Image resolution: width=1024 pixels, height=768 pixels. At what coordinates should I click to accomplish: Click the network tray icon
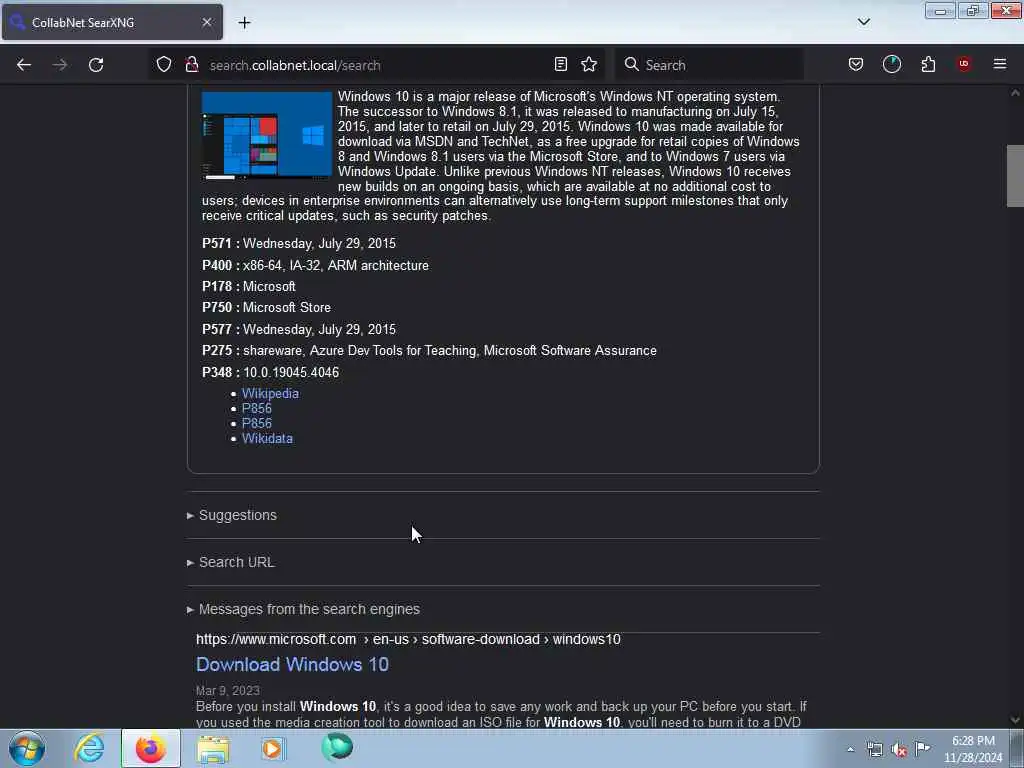pyautogui.click(x=875, y=750)
